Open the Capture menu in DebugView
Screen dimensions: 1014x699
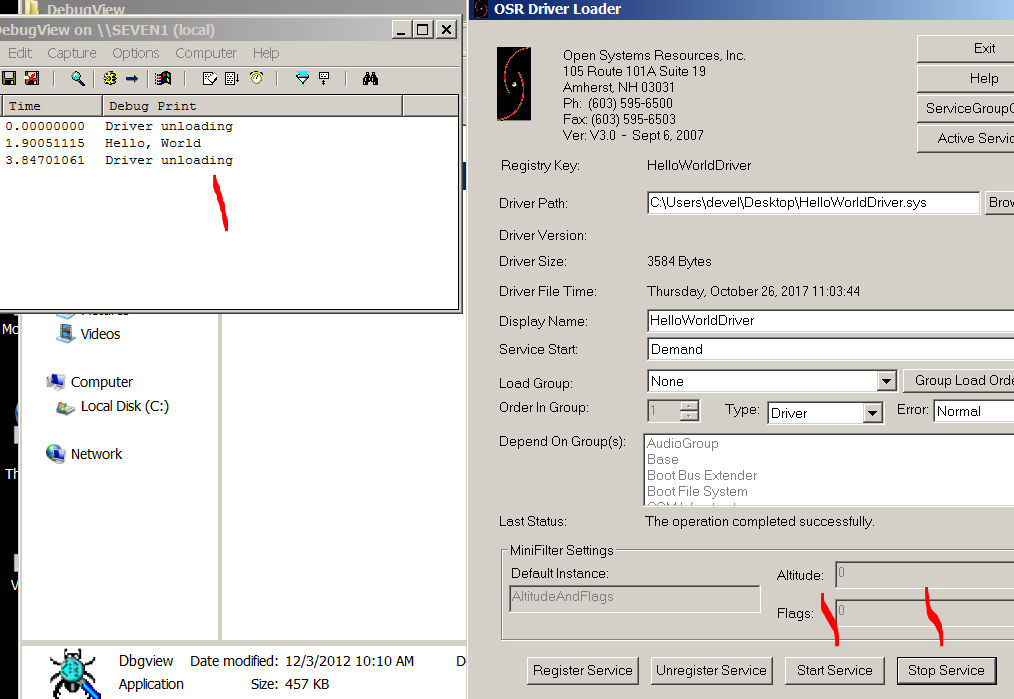pos(72,53)
